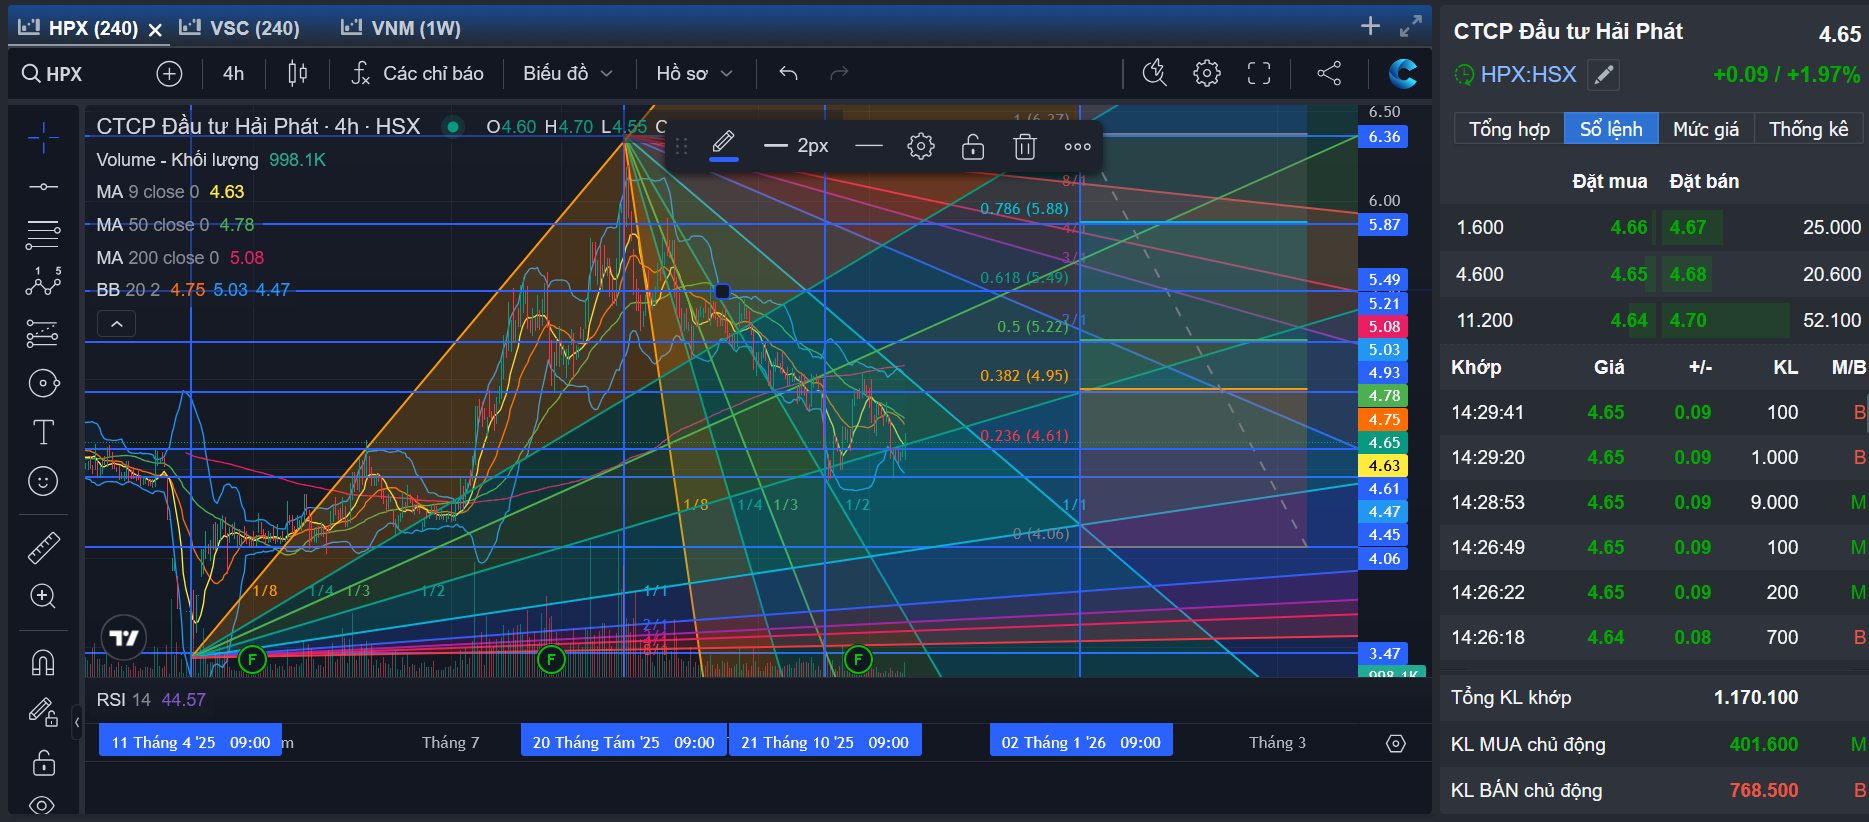This screenshot has width=1869, height=822.
Task: Toggle lock all drawings in left toolbar
Action: coord(43,762)
